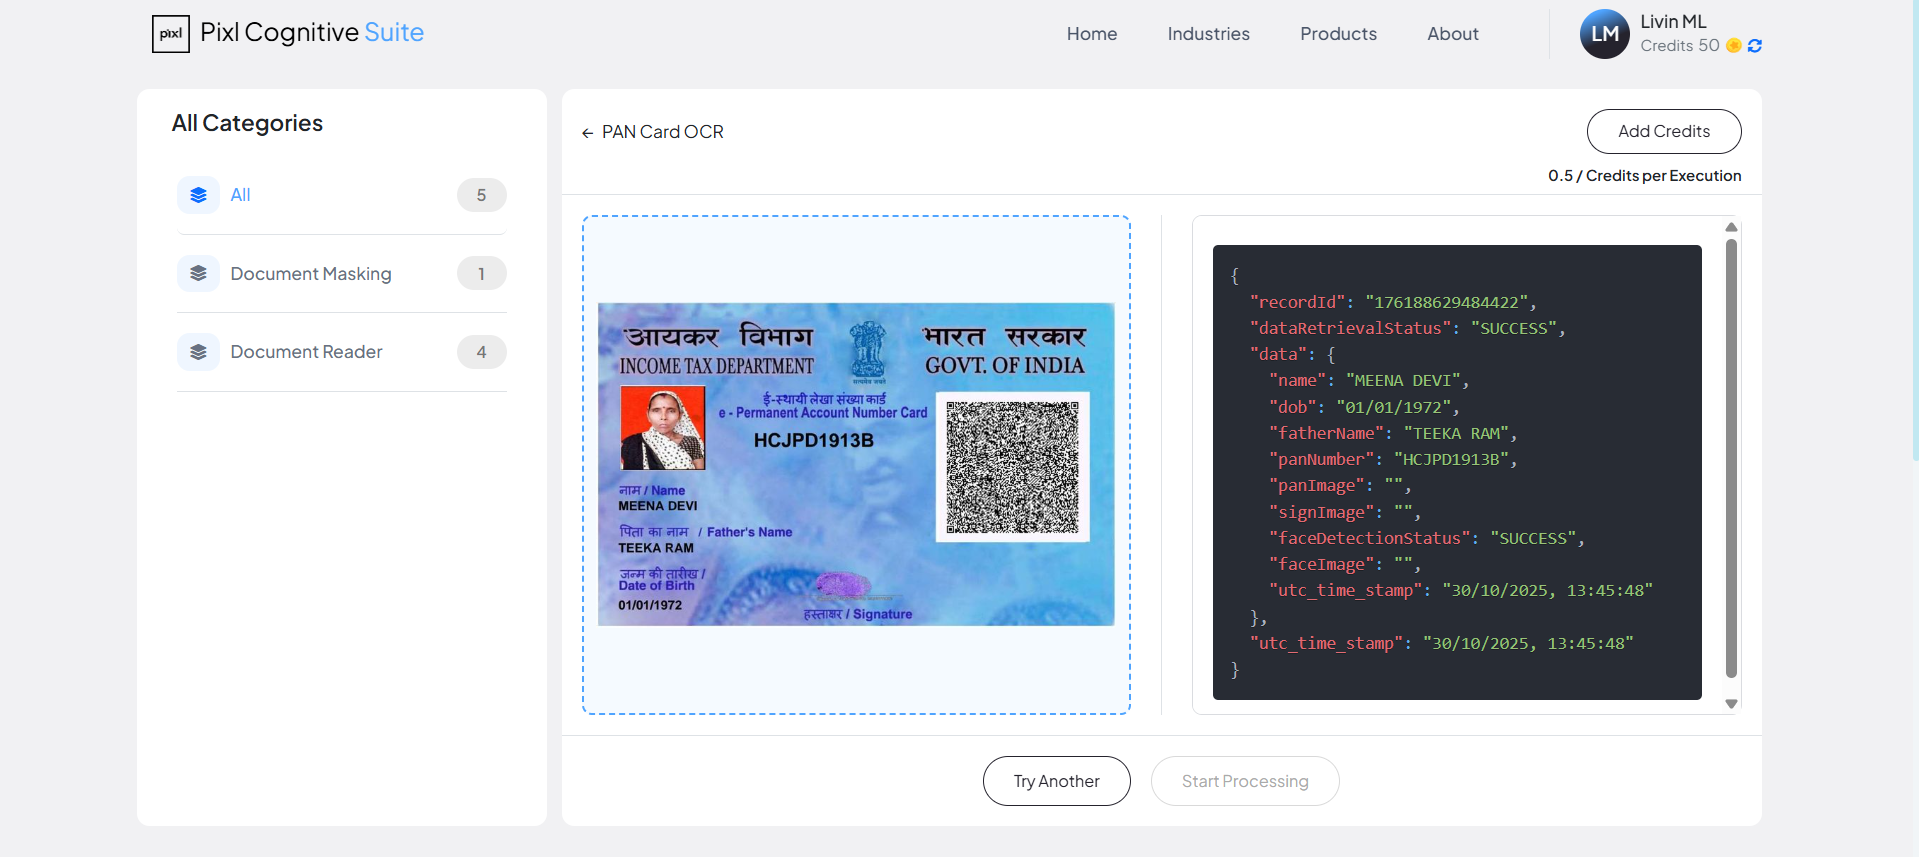Click the panNumber value HCJPD1913B in JSON

(x=1451, y=460)
